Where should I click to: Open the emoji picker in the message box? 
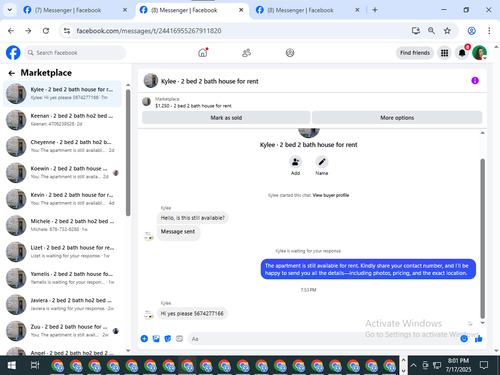(x=464, y=339)
